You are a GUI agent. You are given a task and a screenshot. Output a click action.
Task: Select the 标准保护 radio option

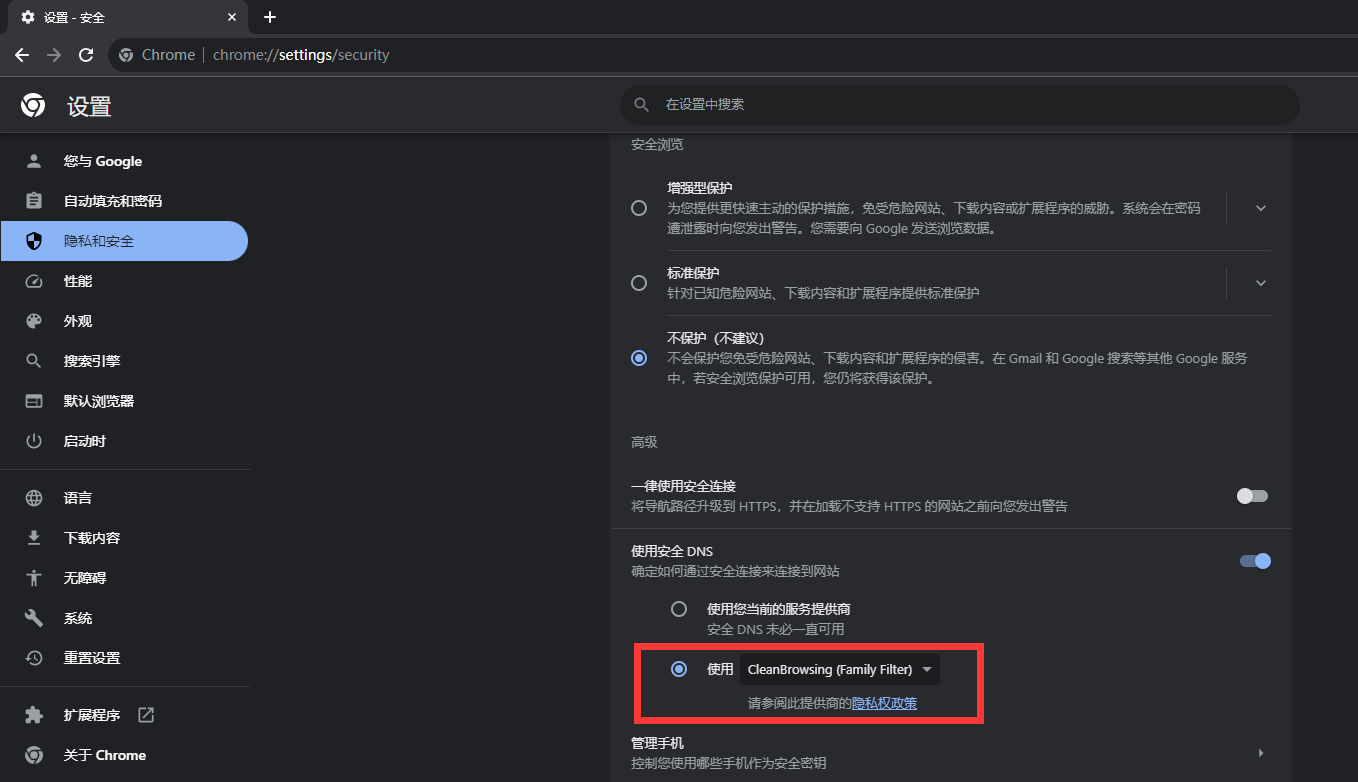click(639, 283)
